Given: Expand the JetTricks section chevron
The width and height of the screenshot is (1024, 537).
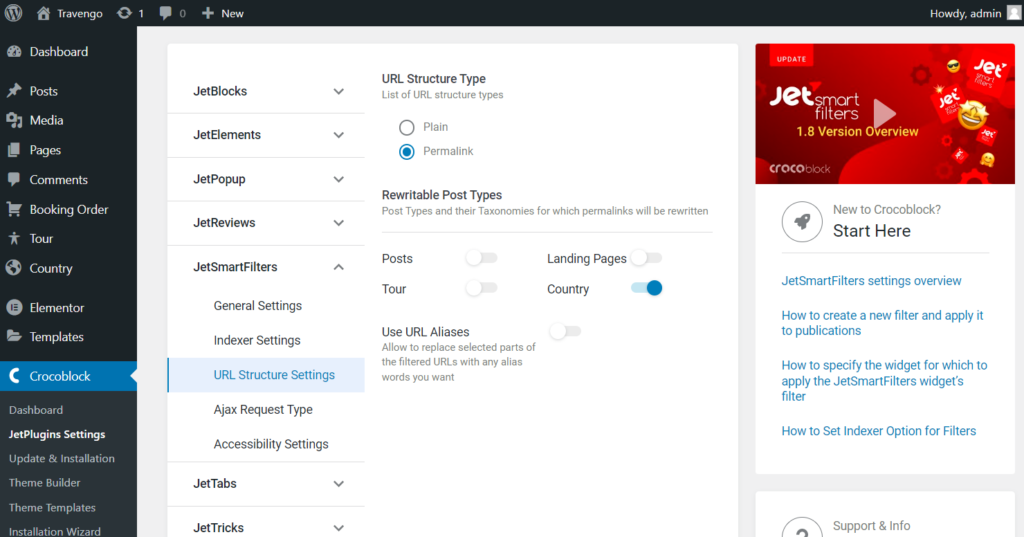Looking at the screenshot, I should coord(338,527).
